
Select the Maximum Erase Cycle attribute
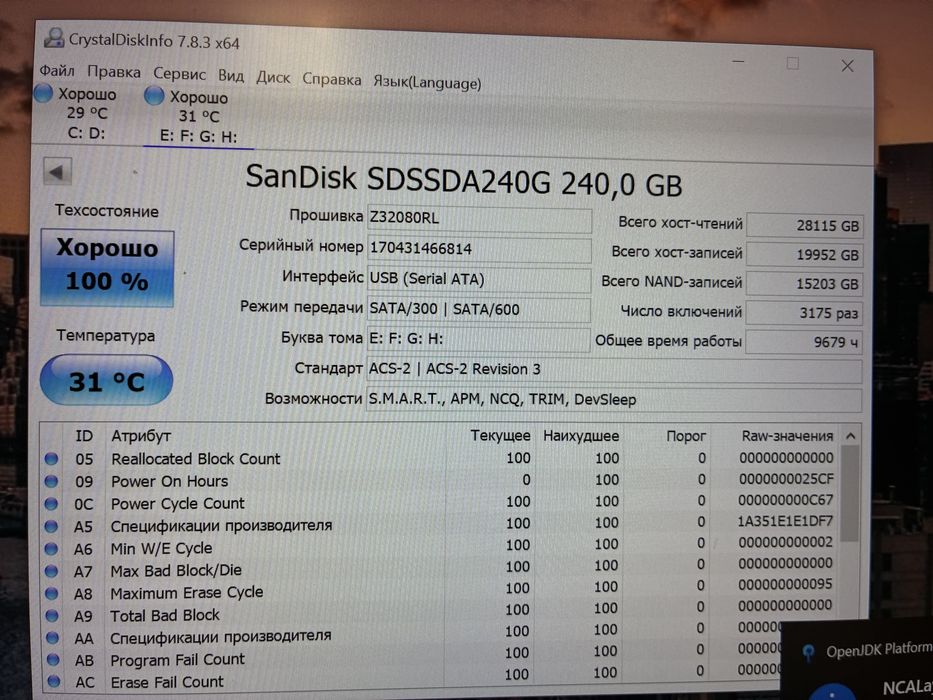pos(186,593)
